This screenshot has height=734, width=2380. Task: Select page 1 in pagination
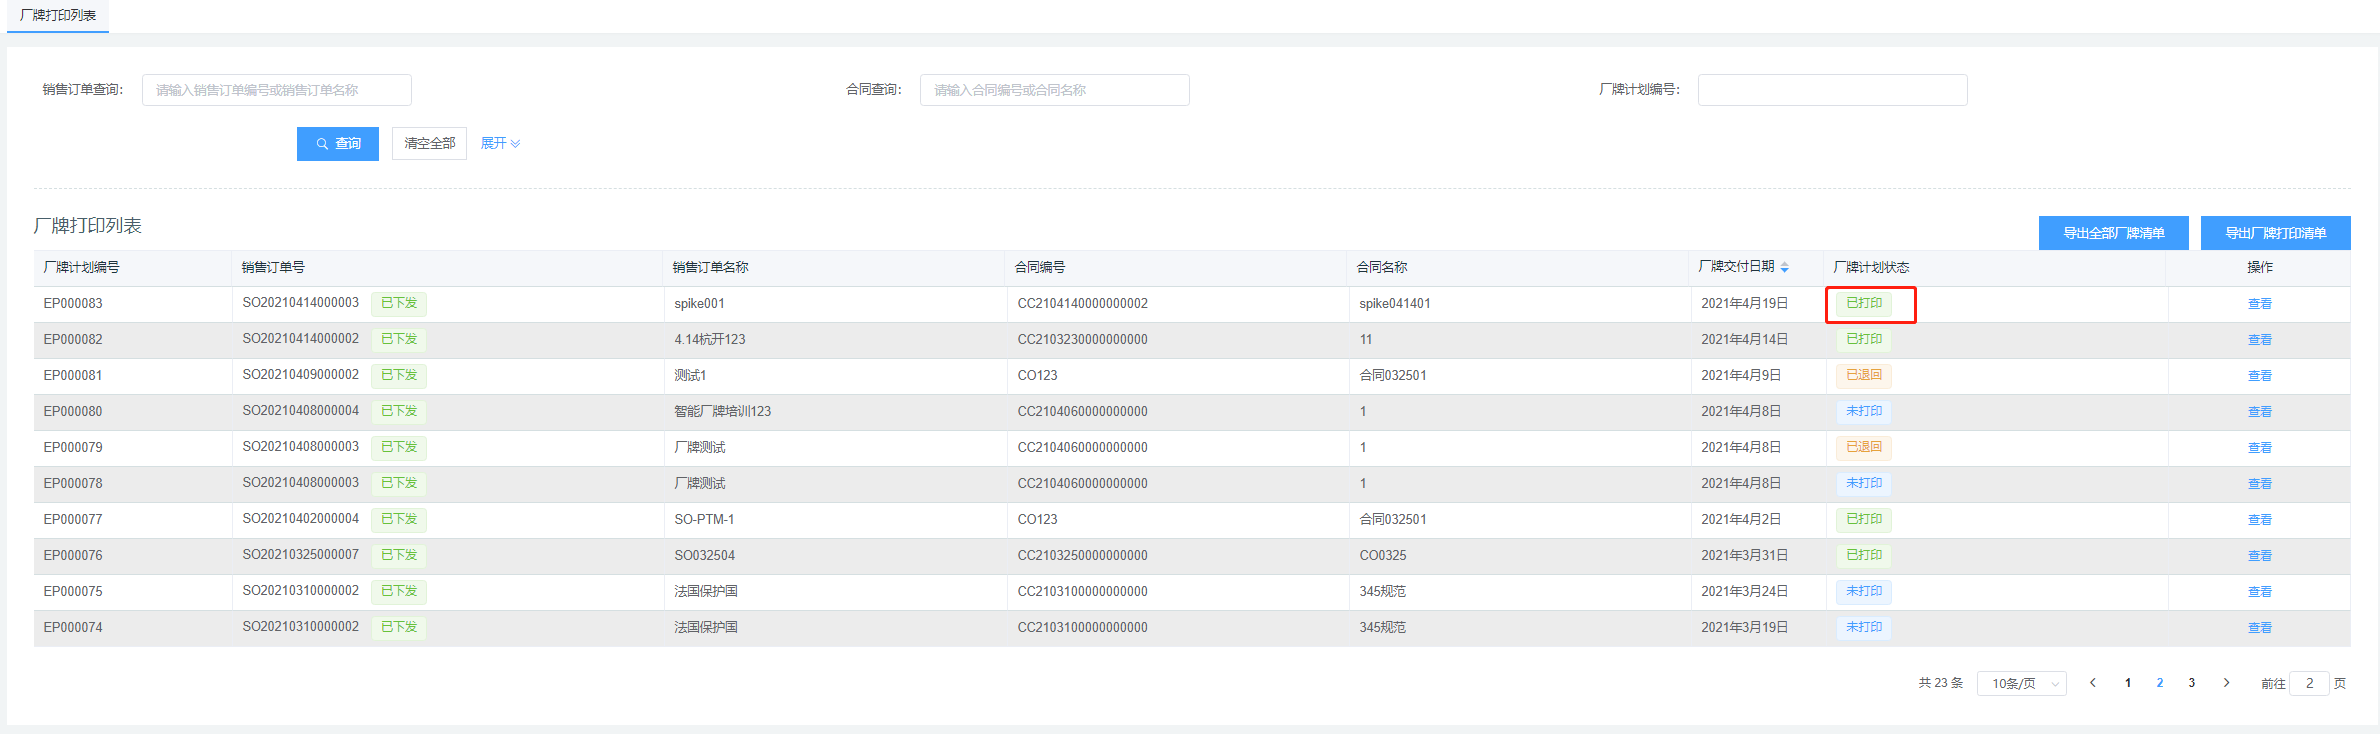pos(2127,683)
